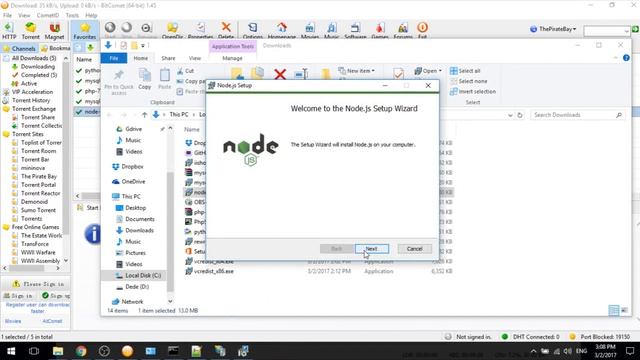This screenshot has height=360, width=640.
Task: Open VIP Acceleration in BitComet sidebar
Action: 32,92
